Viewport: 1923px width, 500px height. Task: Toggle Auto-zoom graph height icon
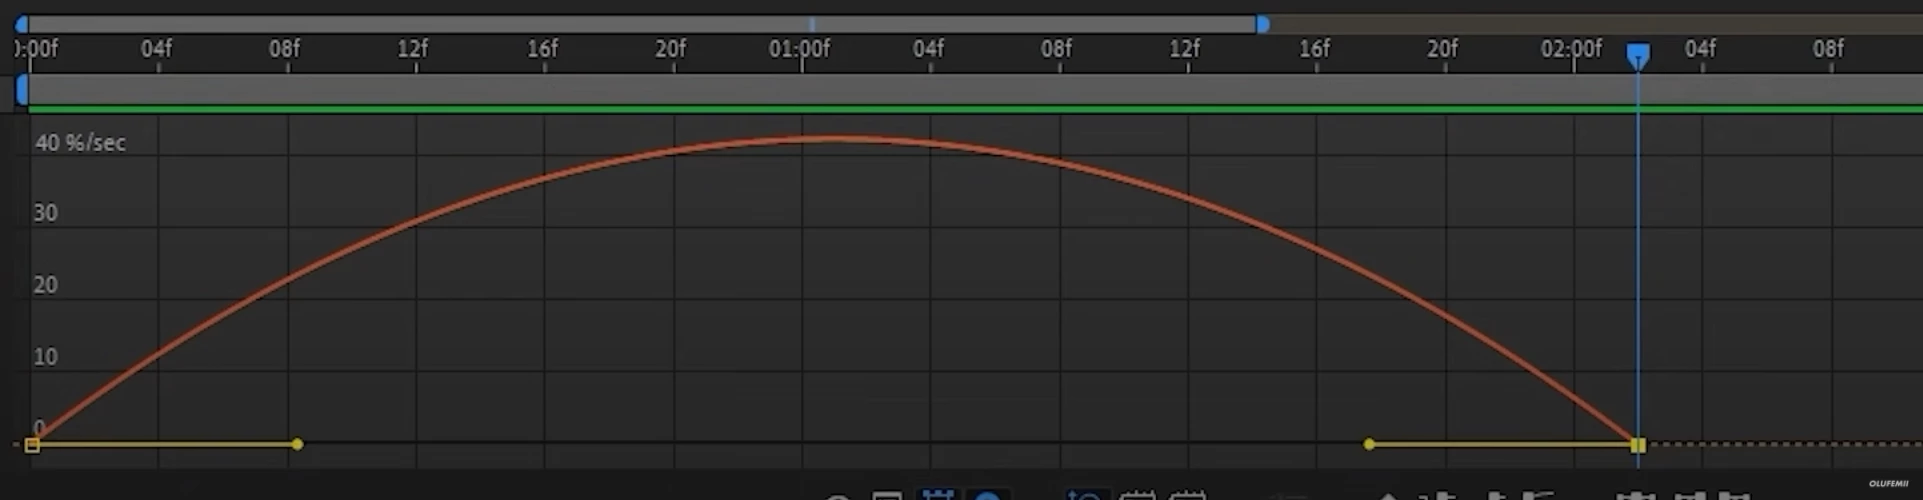(x=1084, y=496)
